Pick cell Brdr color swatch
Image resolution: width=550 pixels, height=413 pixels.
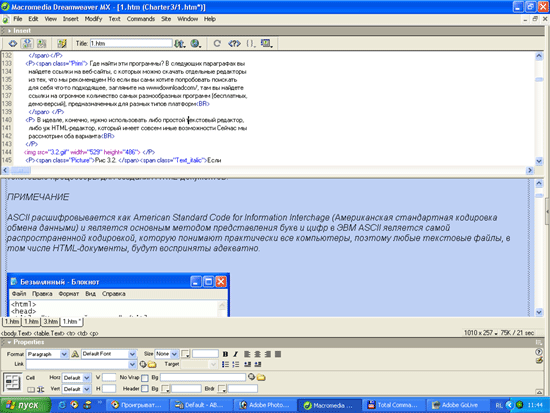tap(222, 389)
